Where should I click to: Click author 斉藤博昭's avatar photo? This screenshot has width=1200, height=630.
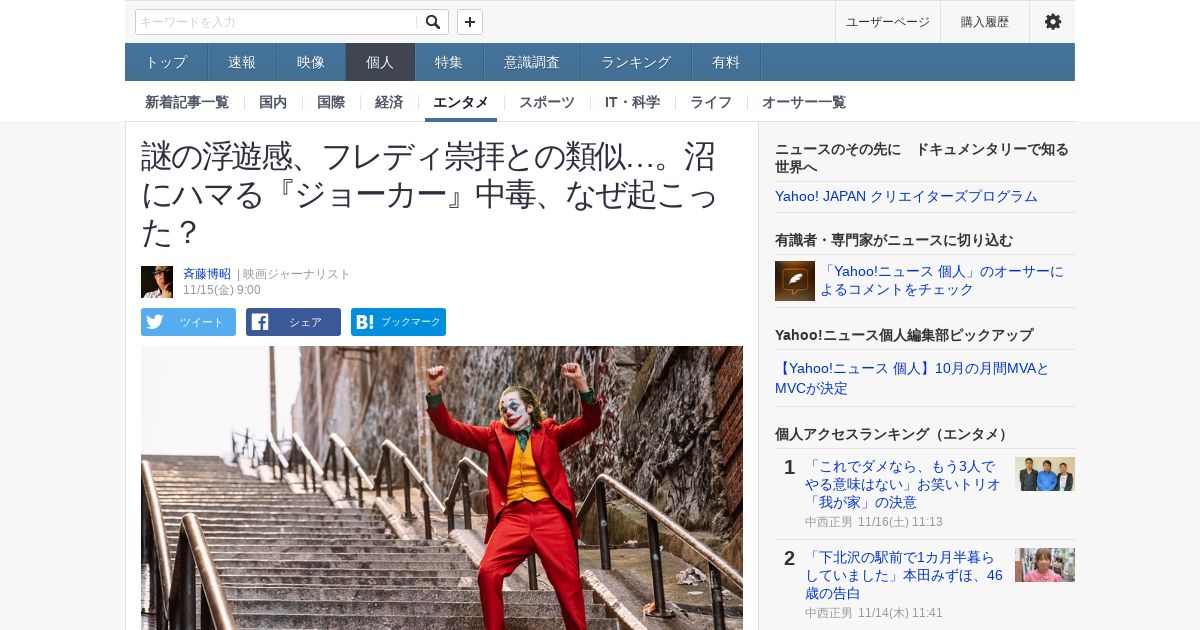point(157,282)
